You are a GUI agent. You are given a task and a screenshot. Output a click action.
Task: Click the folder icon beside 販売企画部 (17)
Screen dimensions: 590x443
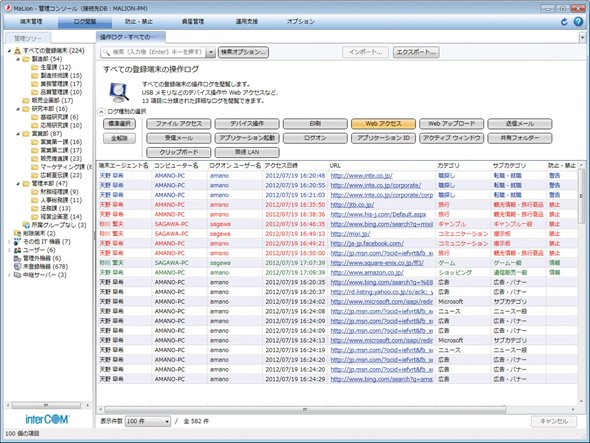[26, 100]
